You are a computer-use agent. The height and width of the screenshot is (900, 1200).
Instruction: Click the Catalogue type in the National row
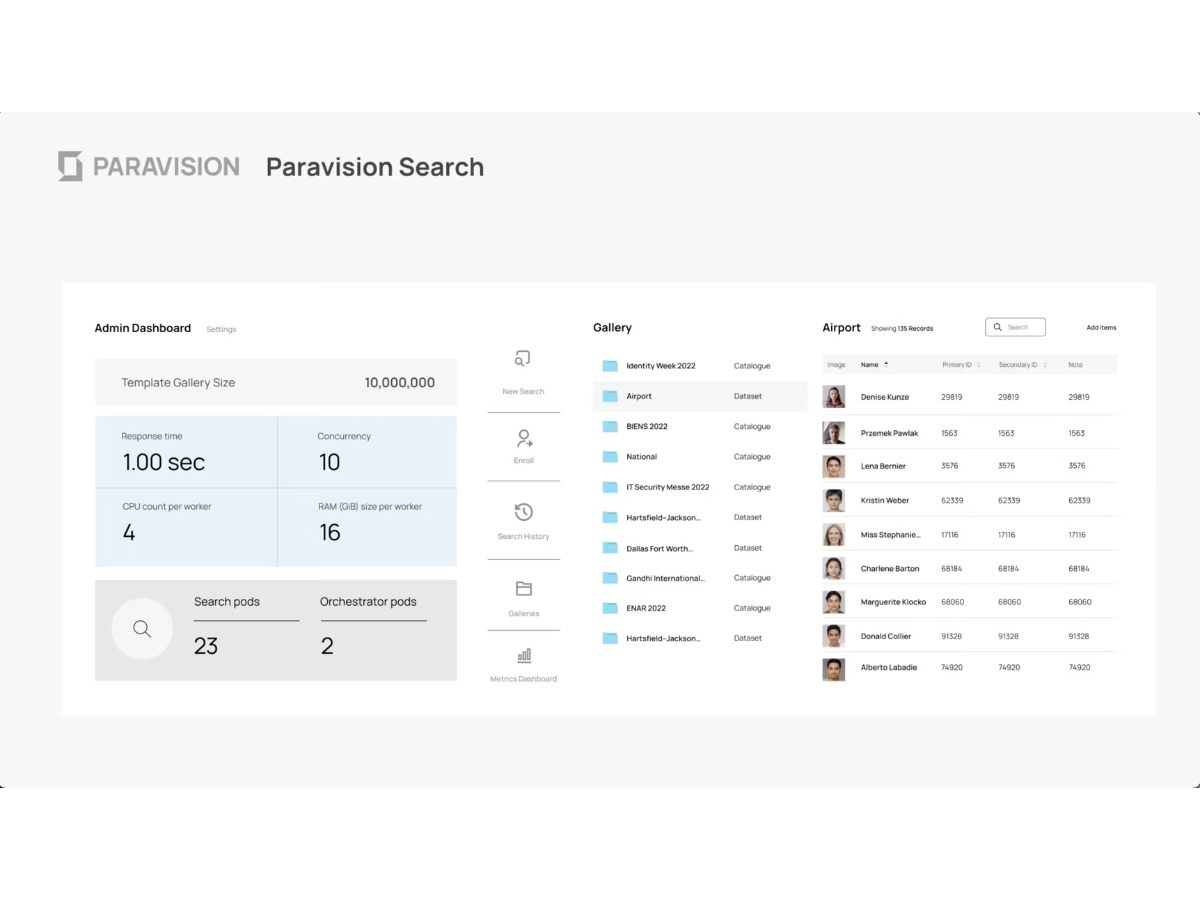752,457
